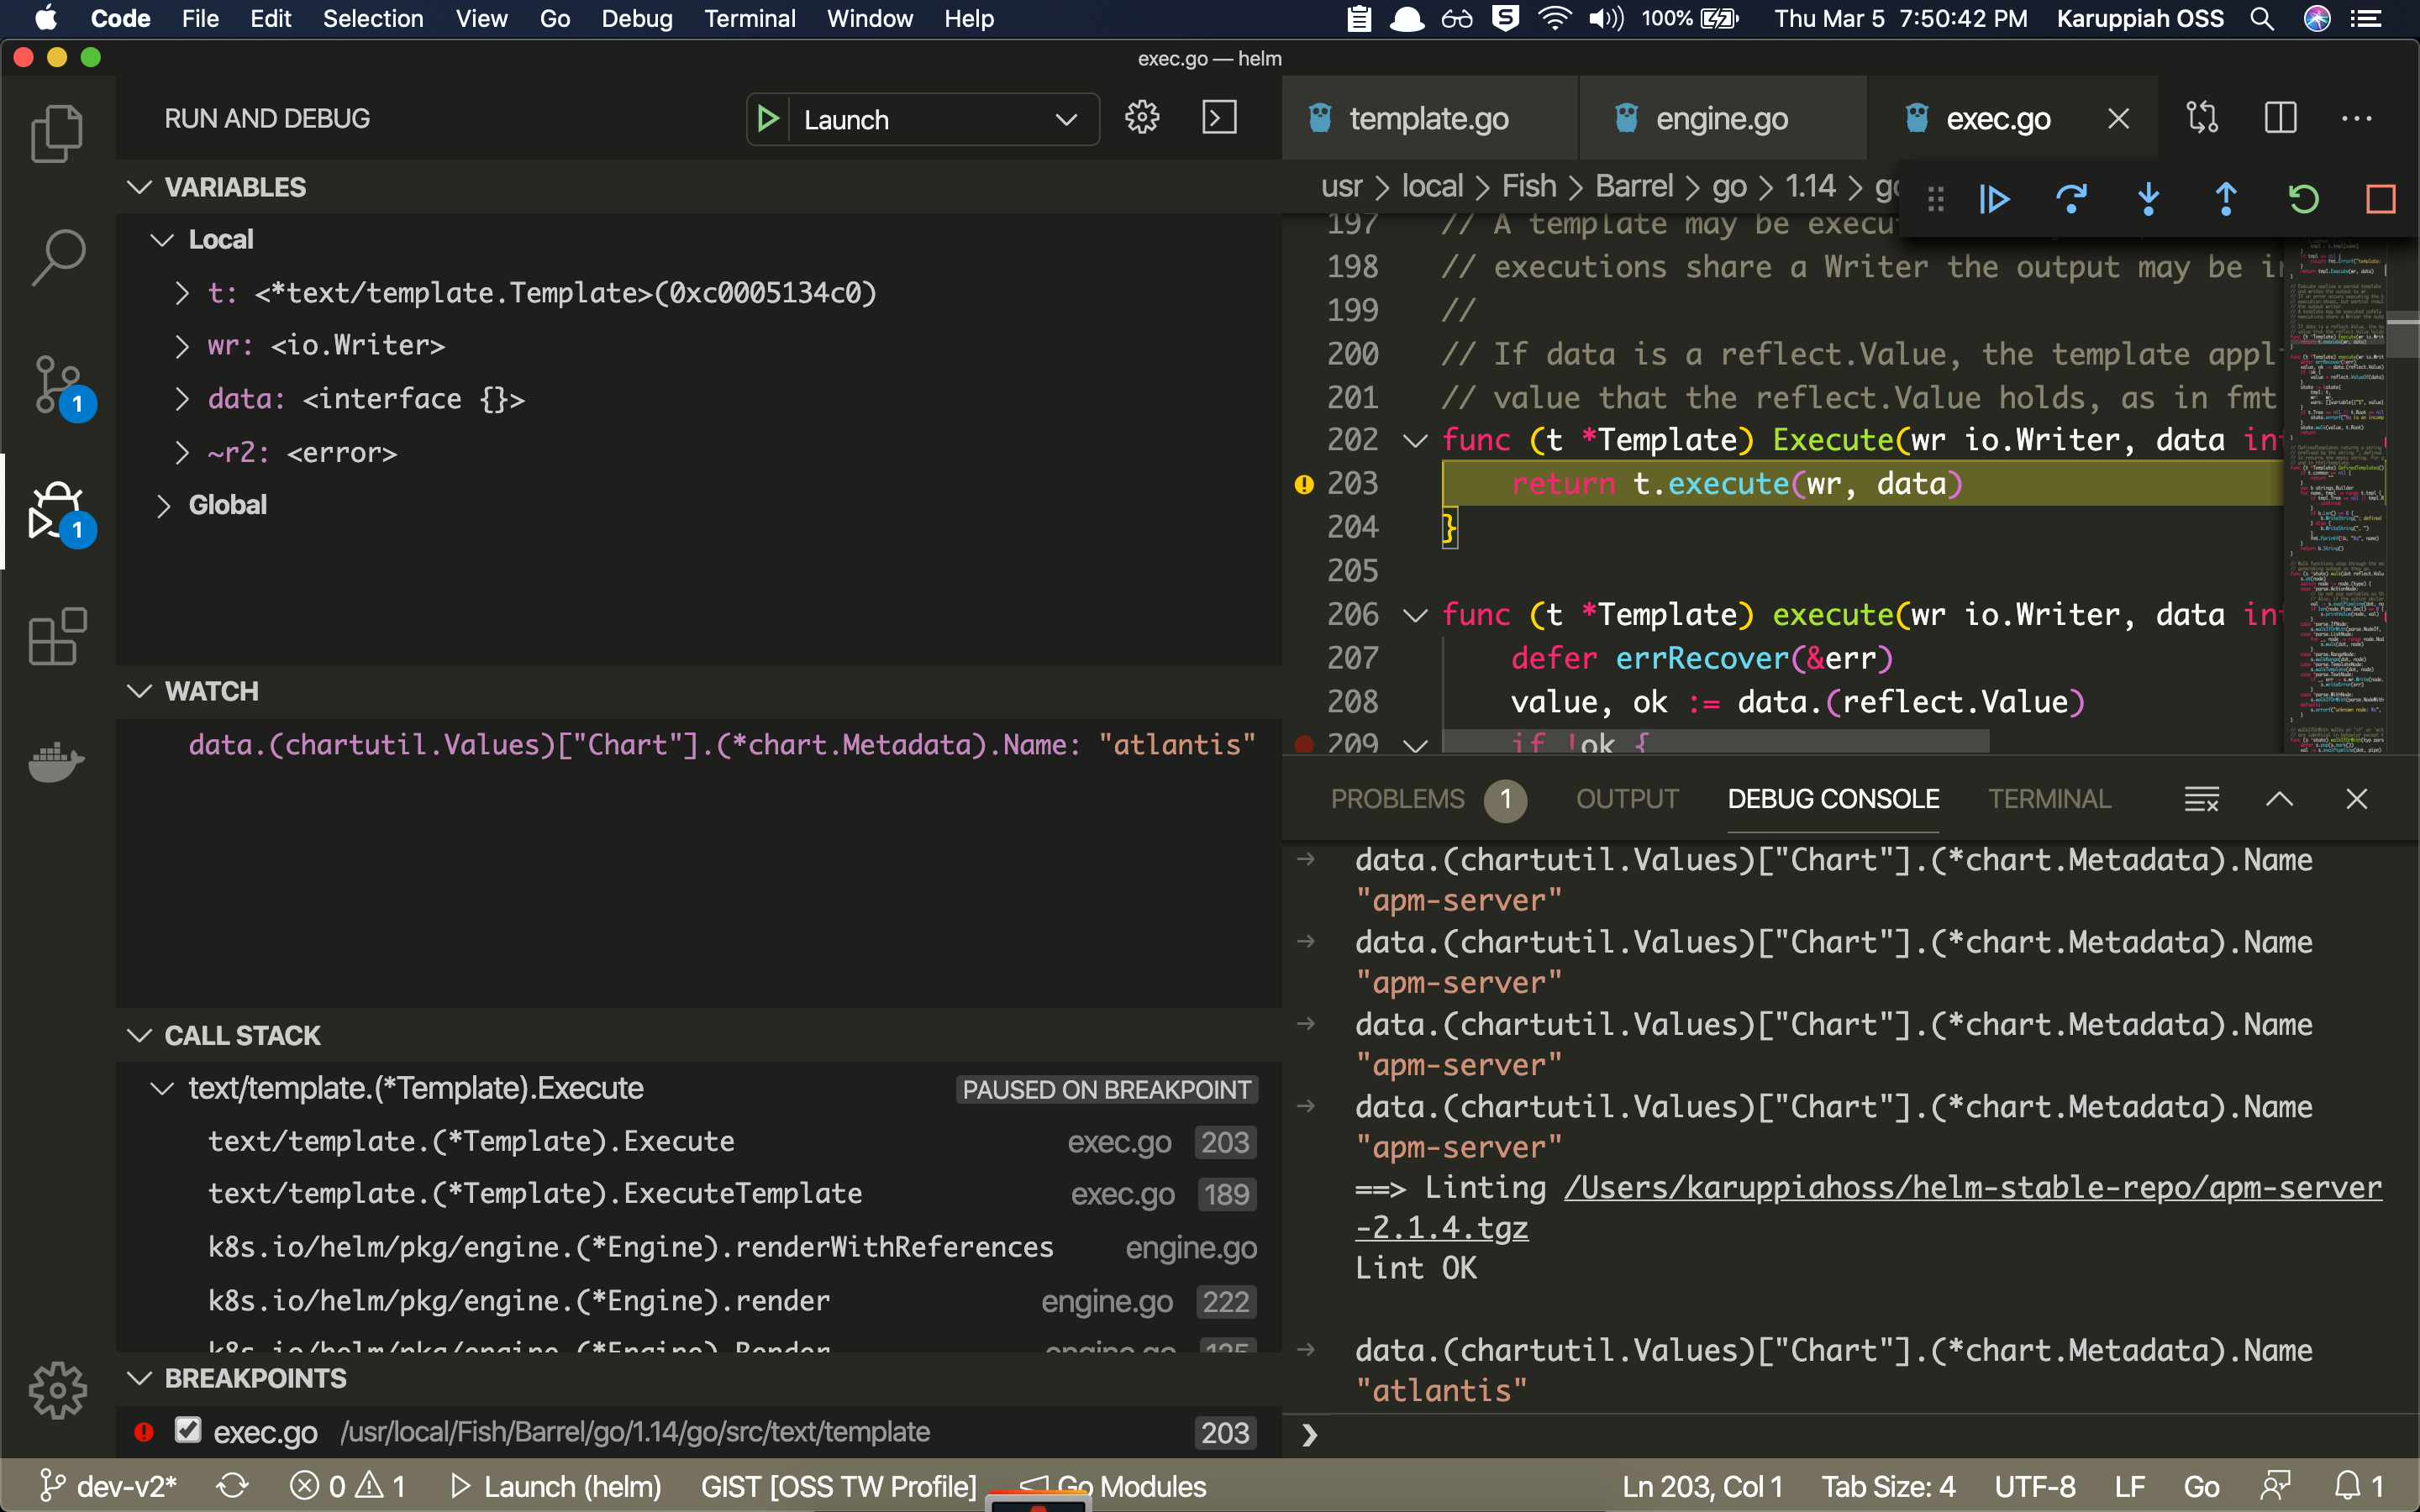
Task: Expand the data variable
Action: click(x=181, y=399)
